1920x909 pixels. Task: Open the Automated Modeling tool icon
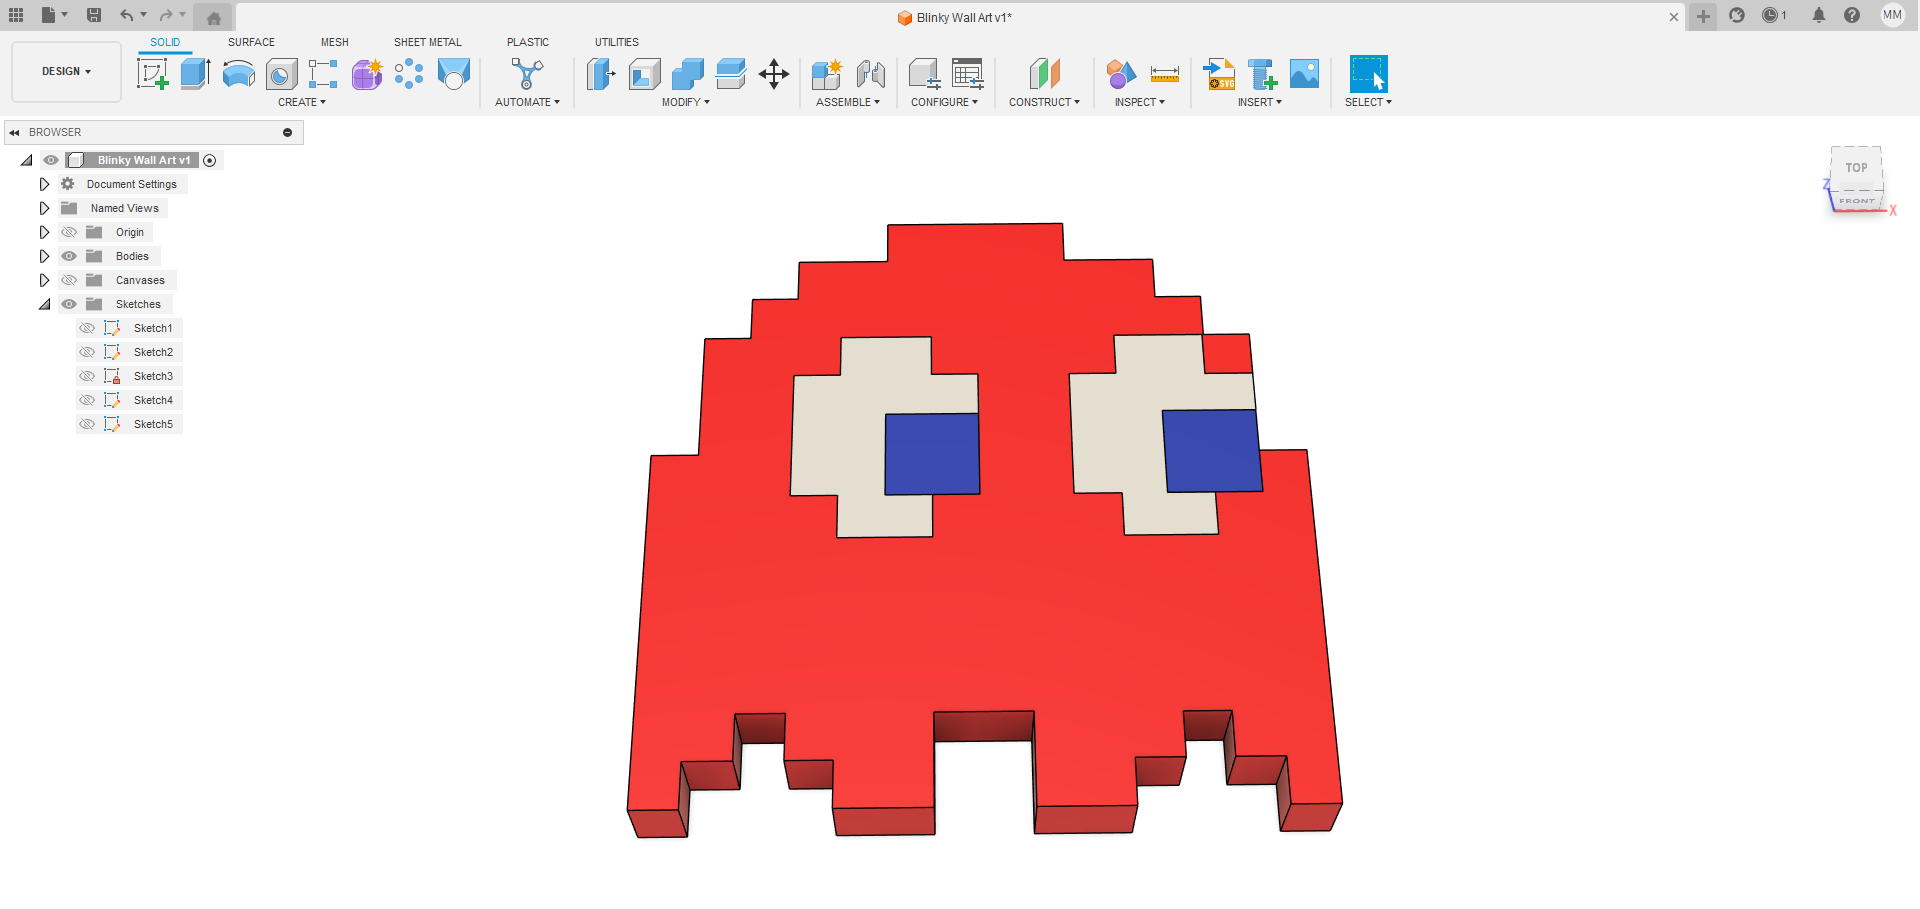click(x=527, y=74)
